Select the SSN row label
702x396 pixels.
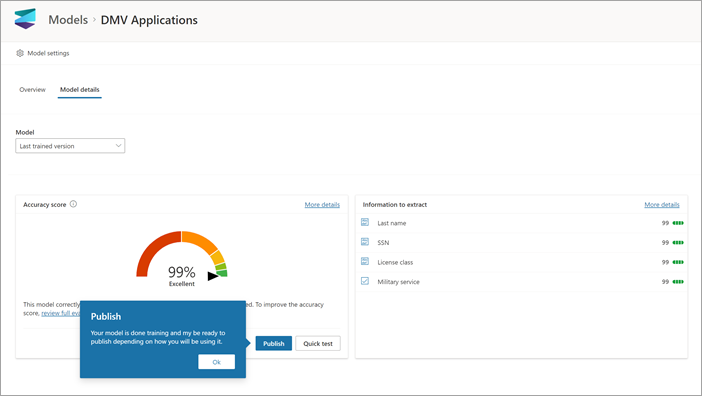(383, 243)
